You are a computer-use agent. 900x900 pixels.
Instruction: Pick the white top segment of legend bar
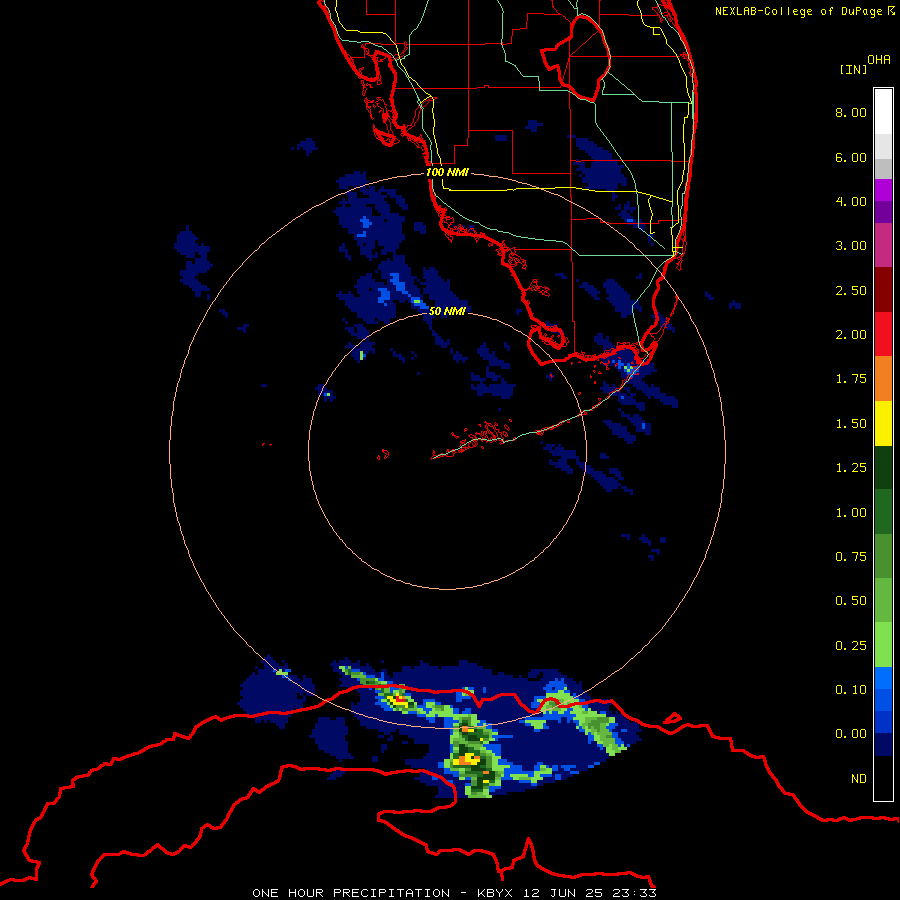(x=883, y=111)
